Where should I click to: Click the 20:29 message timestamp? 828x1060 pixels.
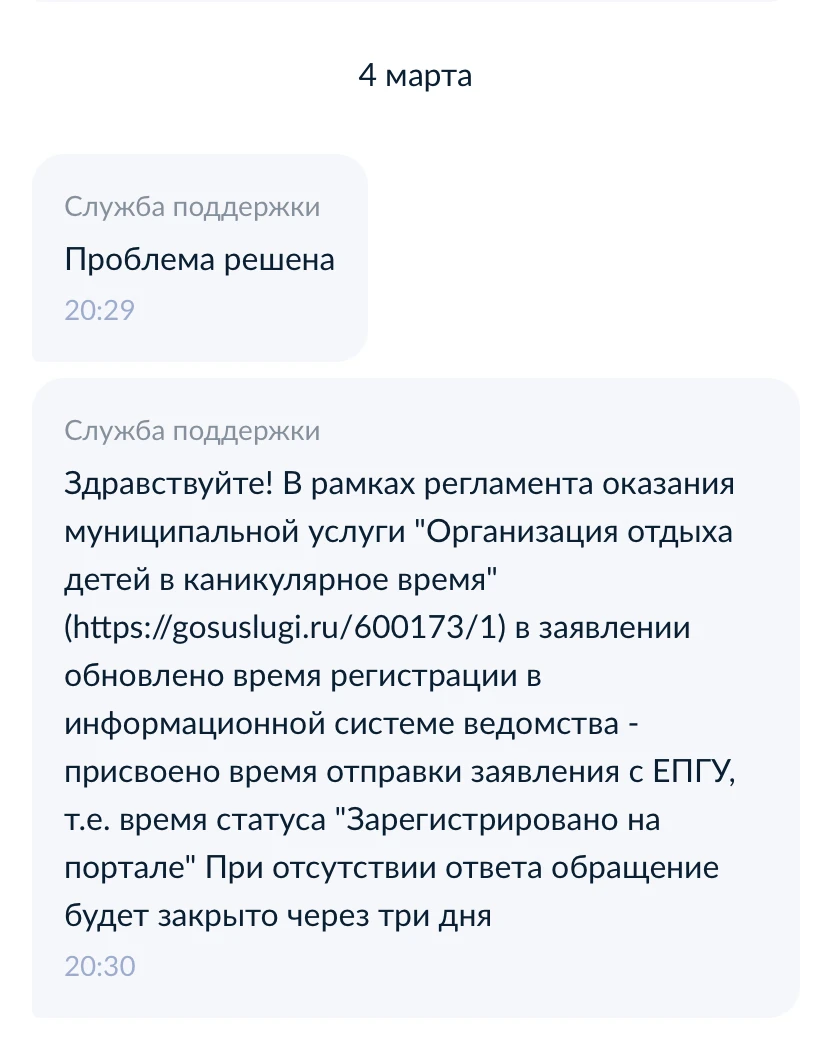click(99, 310)
